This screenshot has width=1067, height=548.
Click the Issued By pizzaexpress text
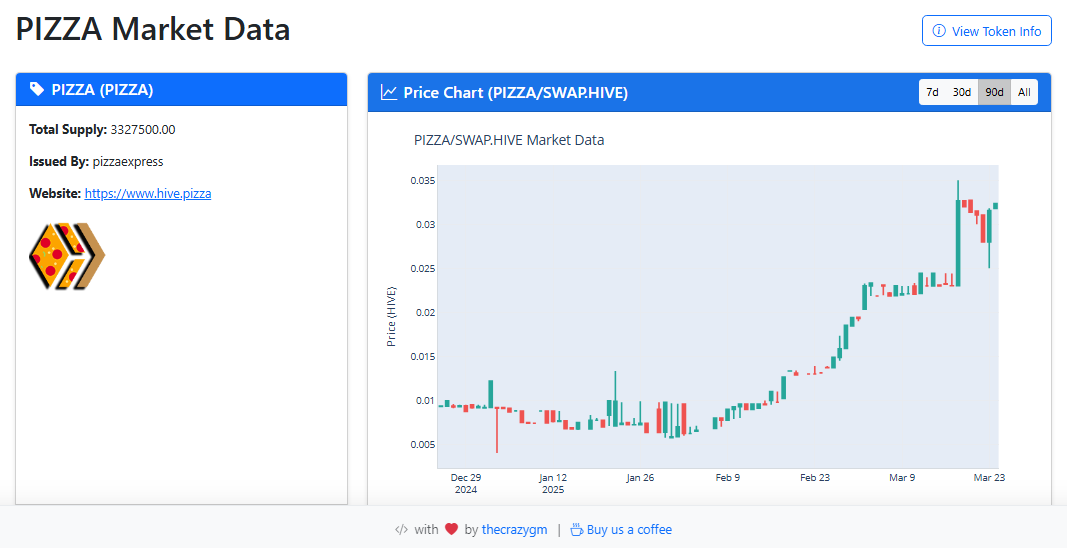click(96, 161)
